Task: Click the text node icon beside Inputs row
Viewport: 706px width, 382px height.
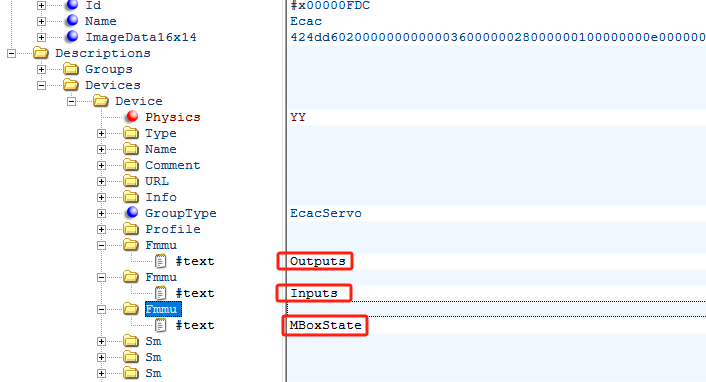Action: (161, 293)
